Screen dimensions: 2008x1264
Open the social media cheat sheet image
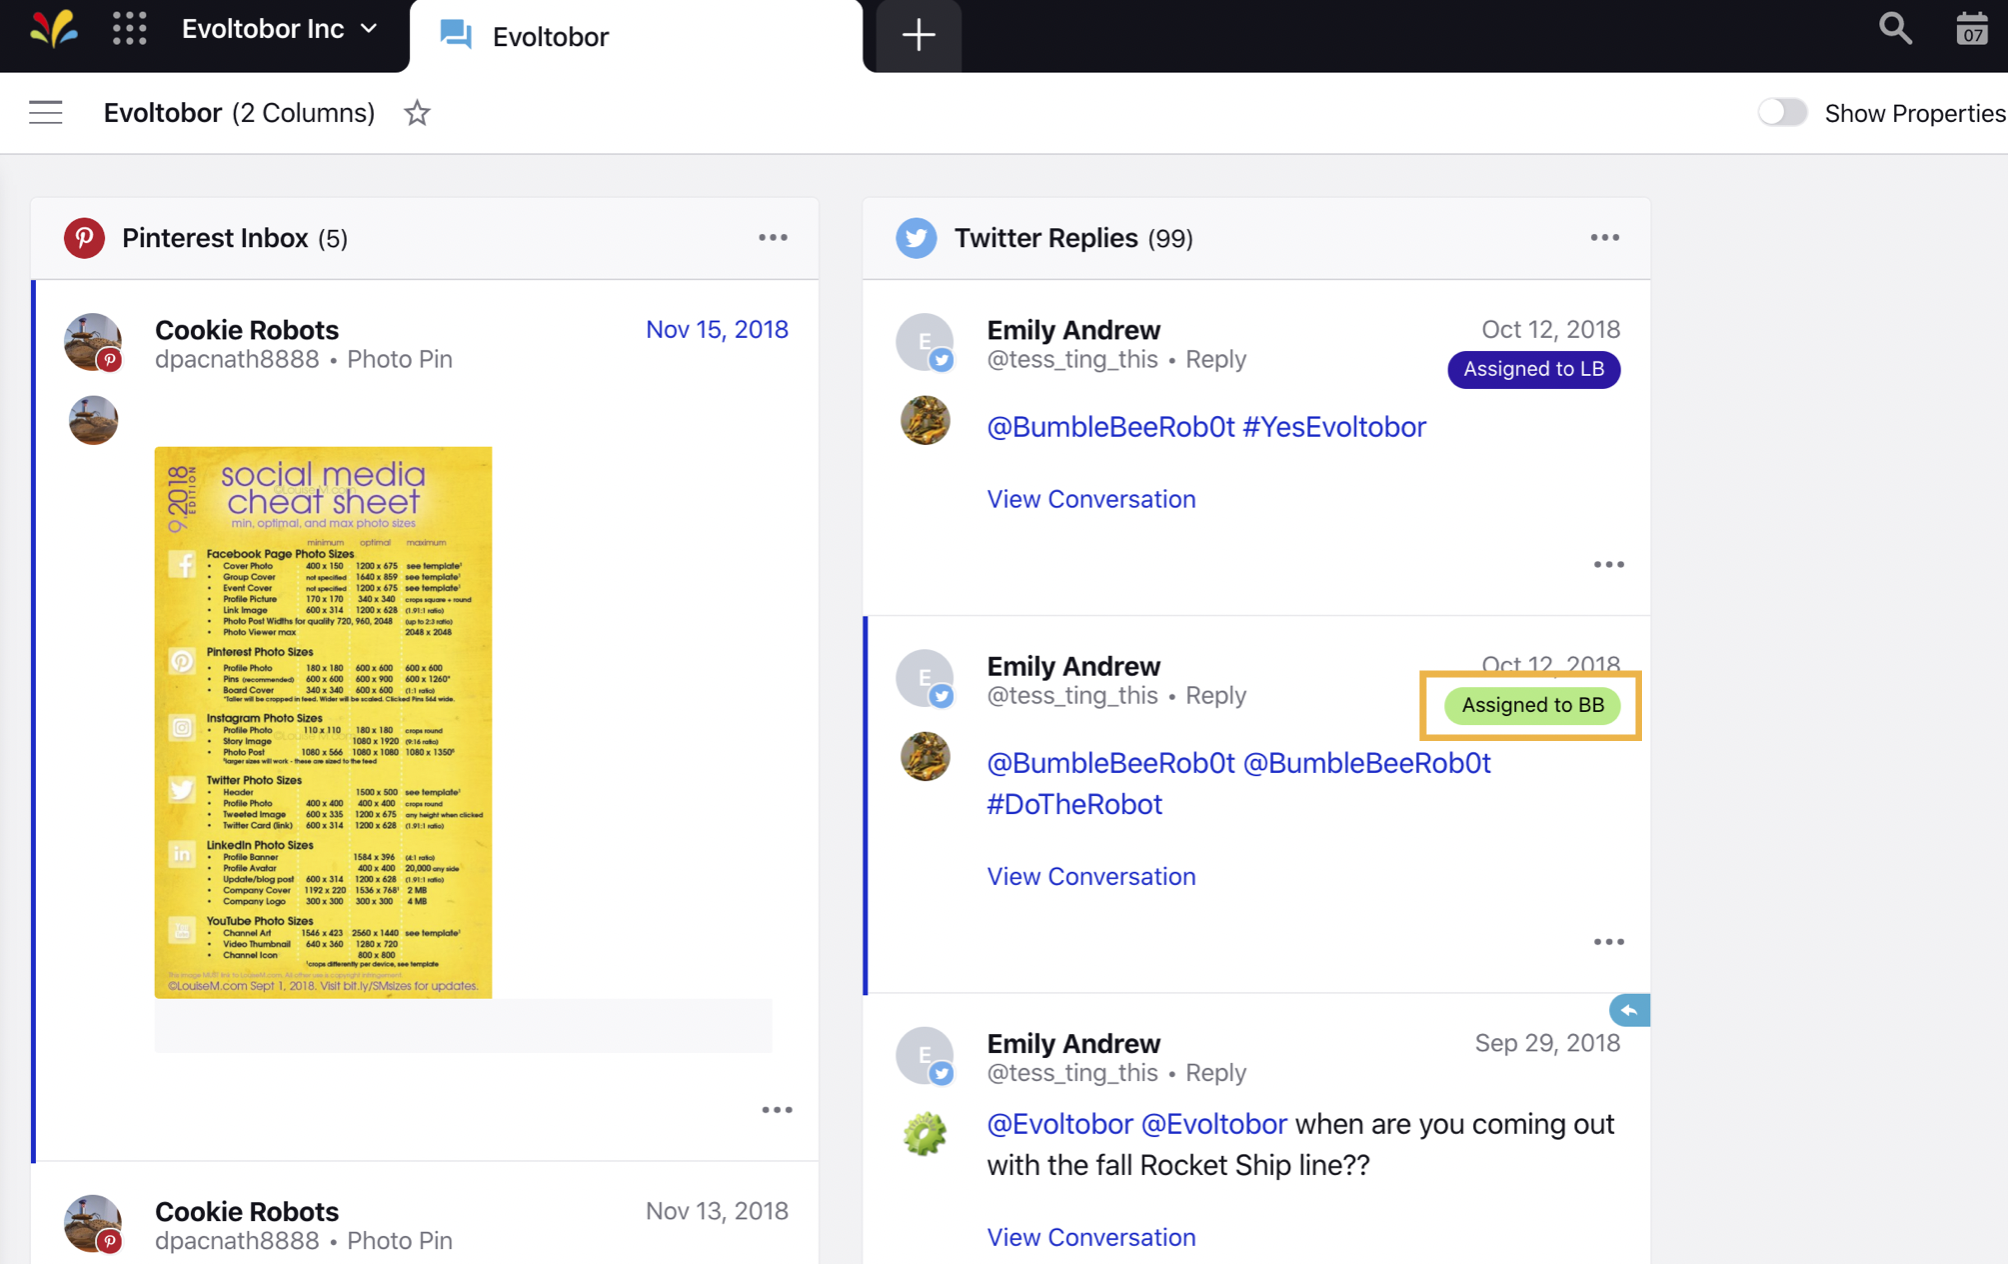pos(323,722)
